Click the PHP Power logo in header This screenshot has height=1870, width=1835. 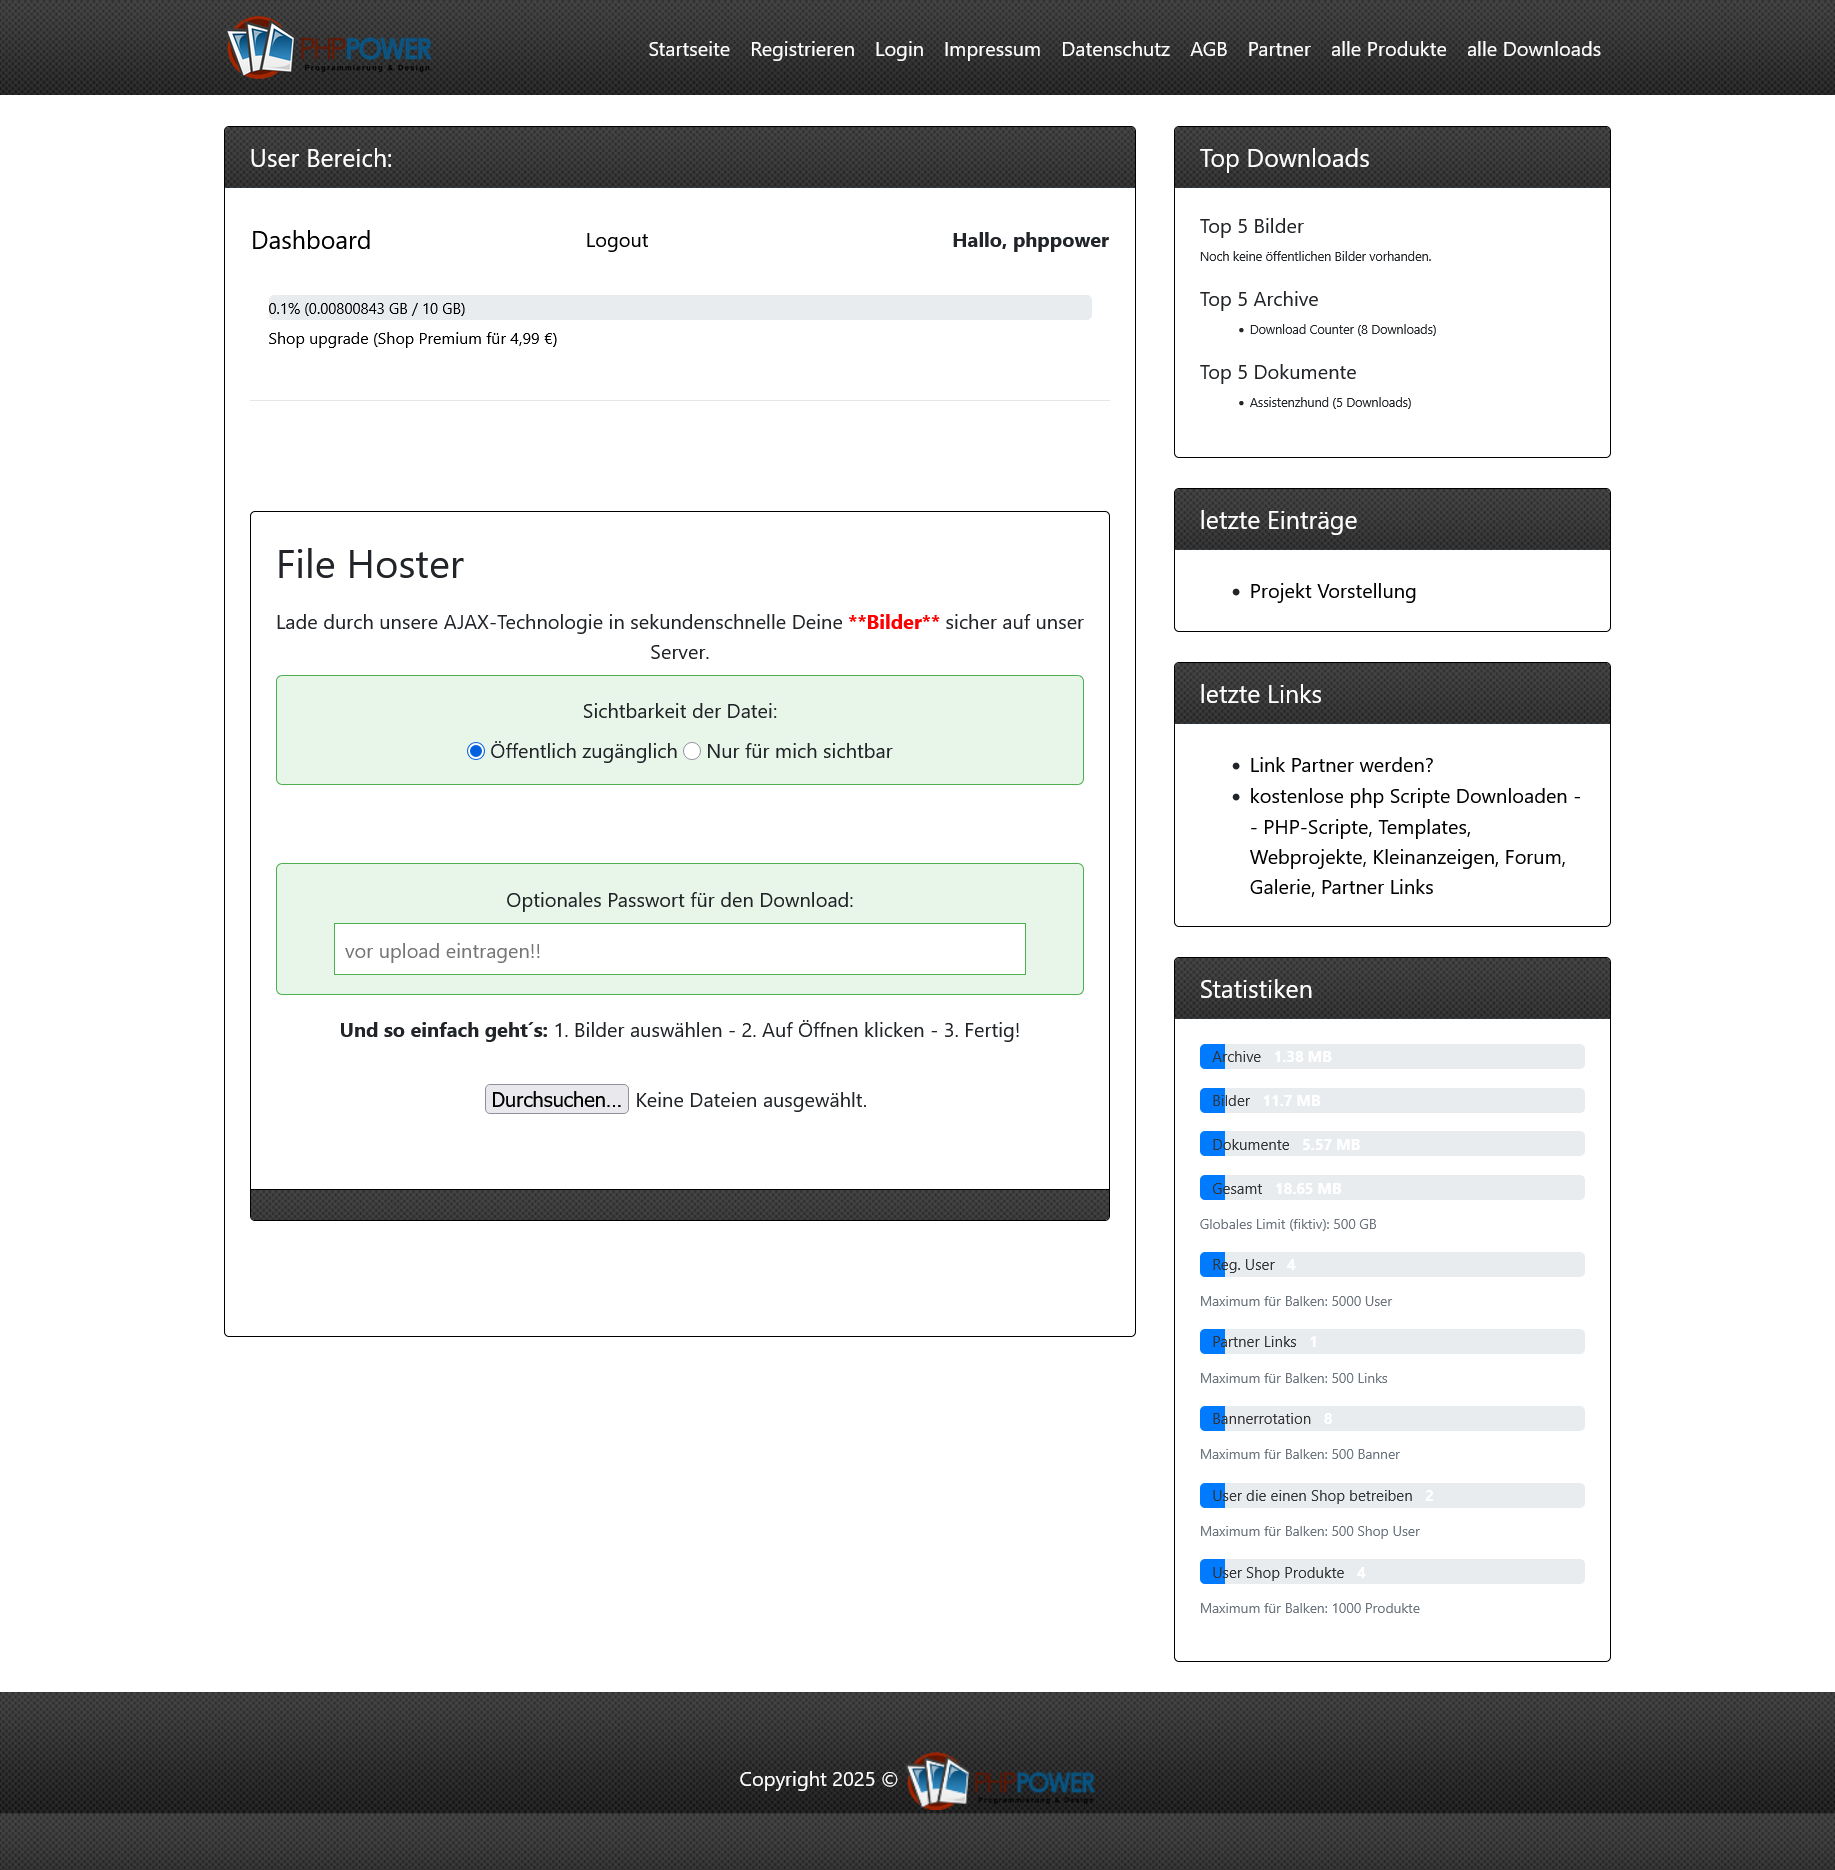pos(329,48)
